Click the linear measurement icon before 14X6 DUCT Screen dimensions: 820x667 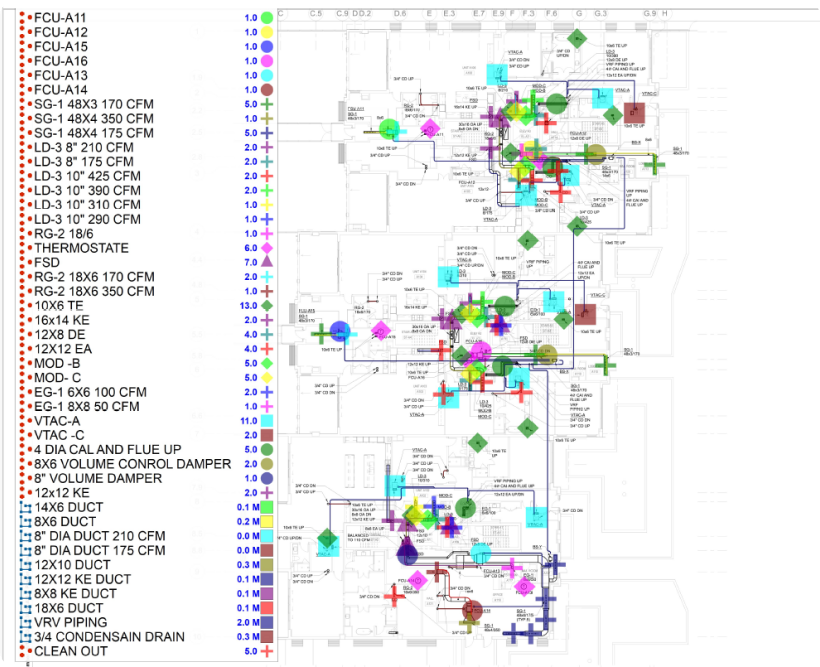[27, 507]
